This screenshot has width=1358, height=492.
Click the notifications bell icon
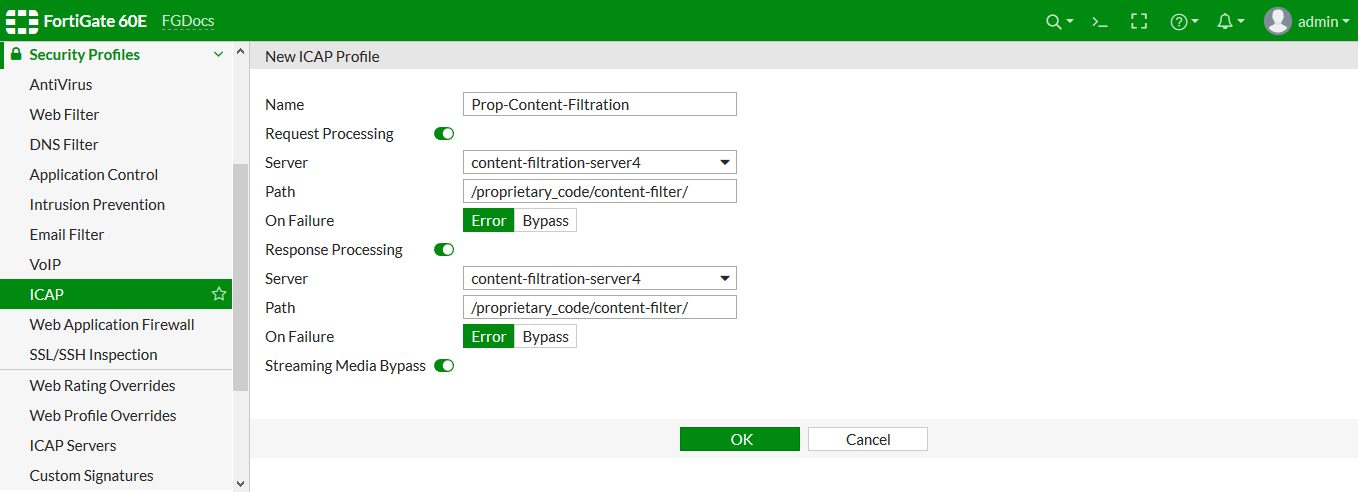1225,21
